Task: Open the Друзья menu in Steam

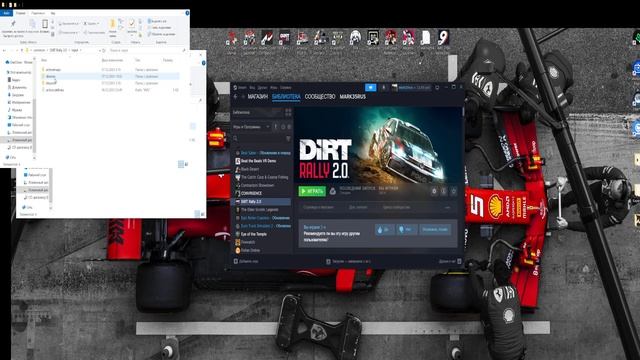Action: pos(262,87)
